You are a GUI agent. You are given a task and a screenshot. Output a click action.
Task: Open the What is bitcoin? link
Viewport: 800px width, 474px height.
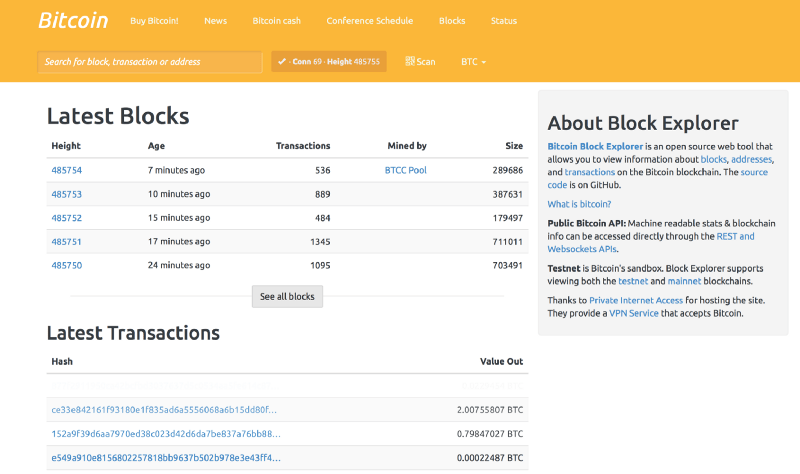(579, 204)
